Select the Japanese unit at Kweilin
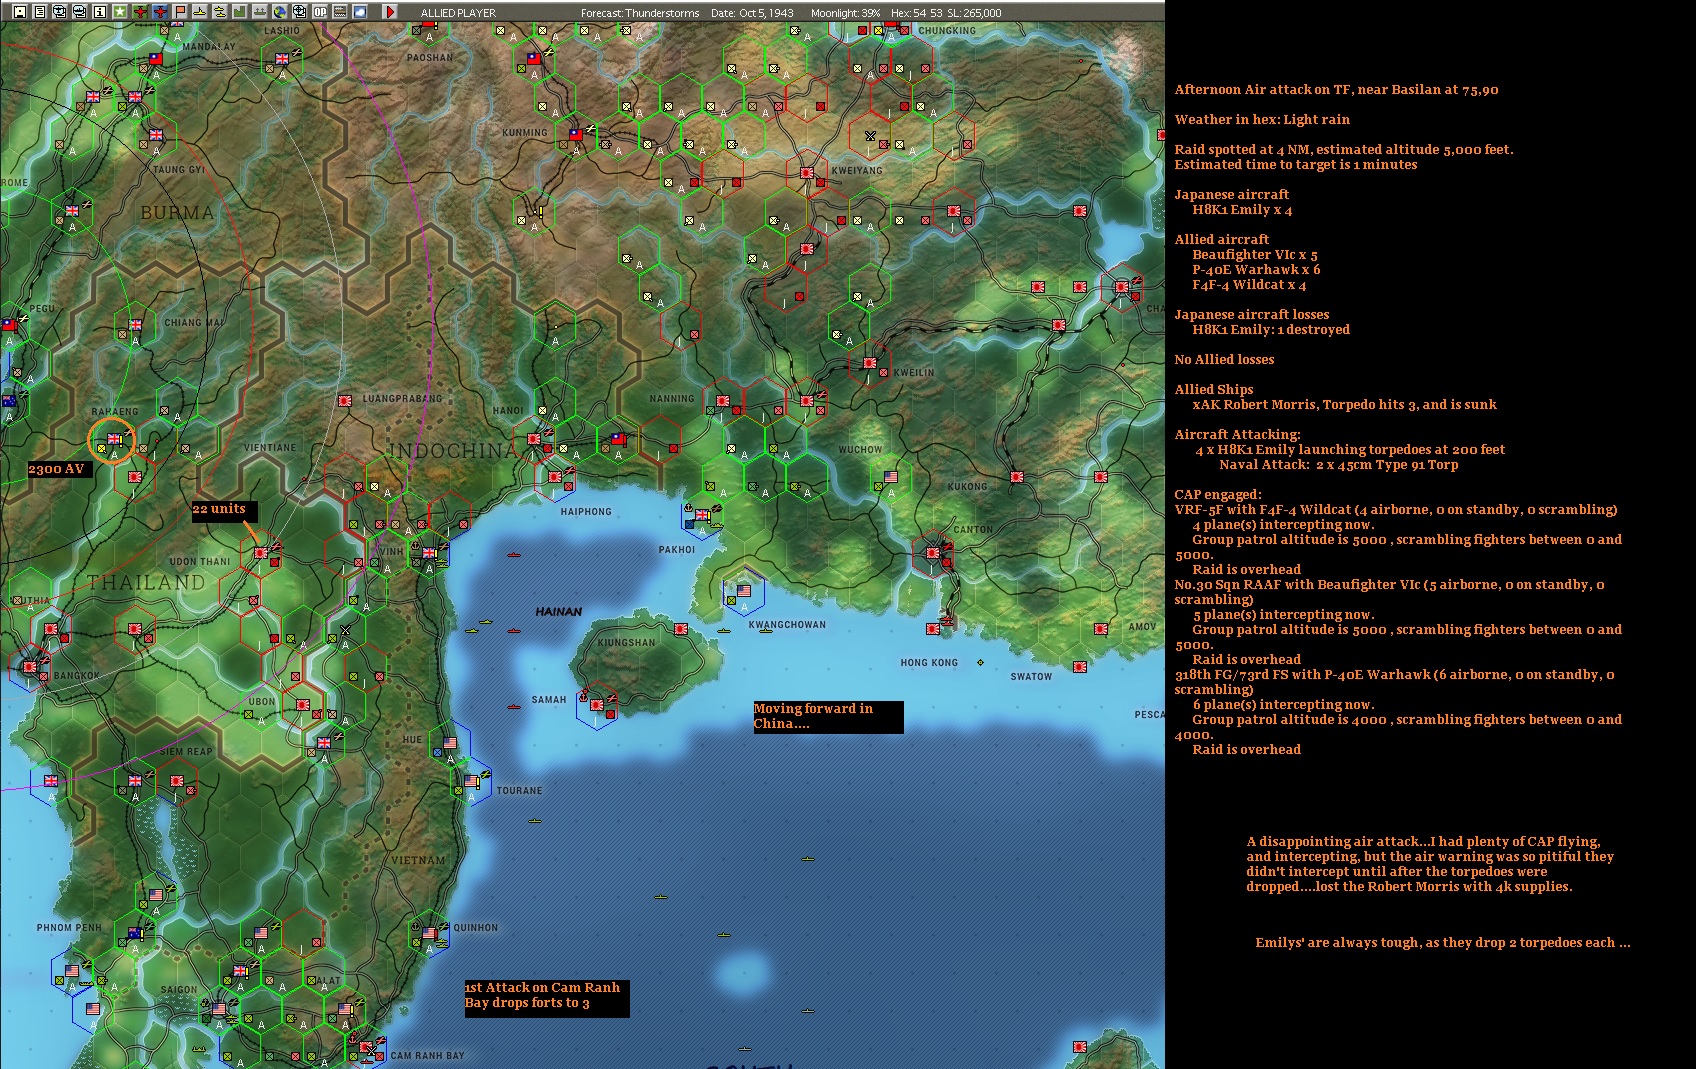1696x1069 pixels. pos(870,364)
